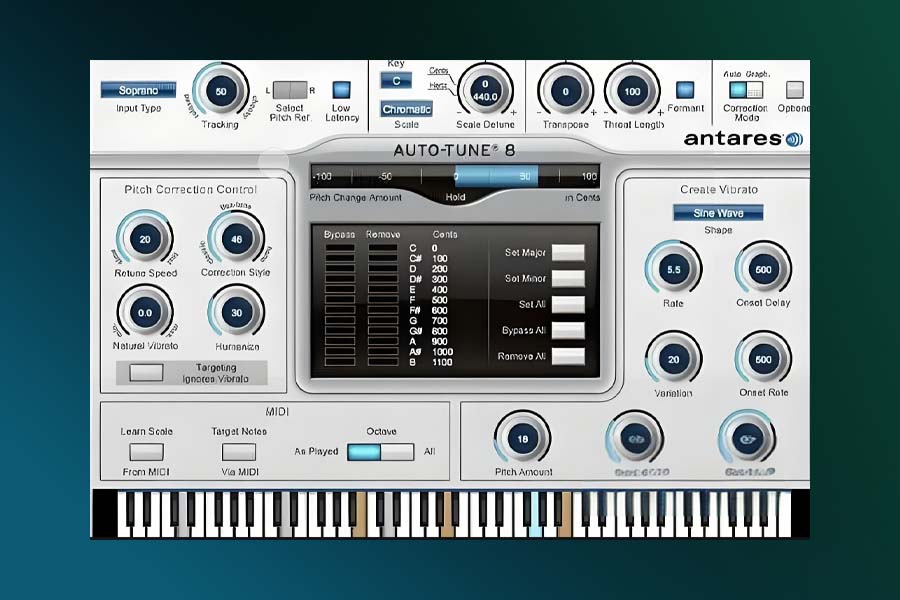
Task: Click the Natural Vibrato knob
Action: [145, 312]
